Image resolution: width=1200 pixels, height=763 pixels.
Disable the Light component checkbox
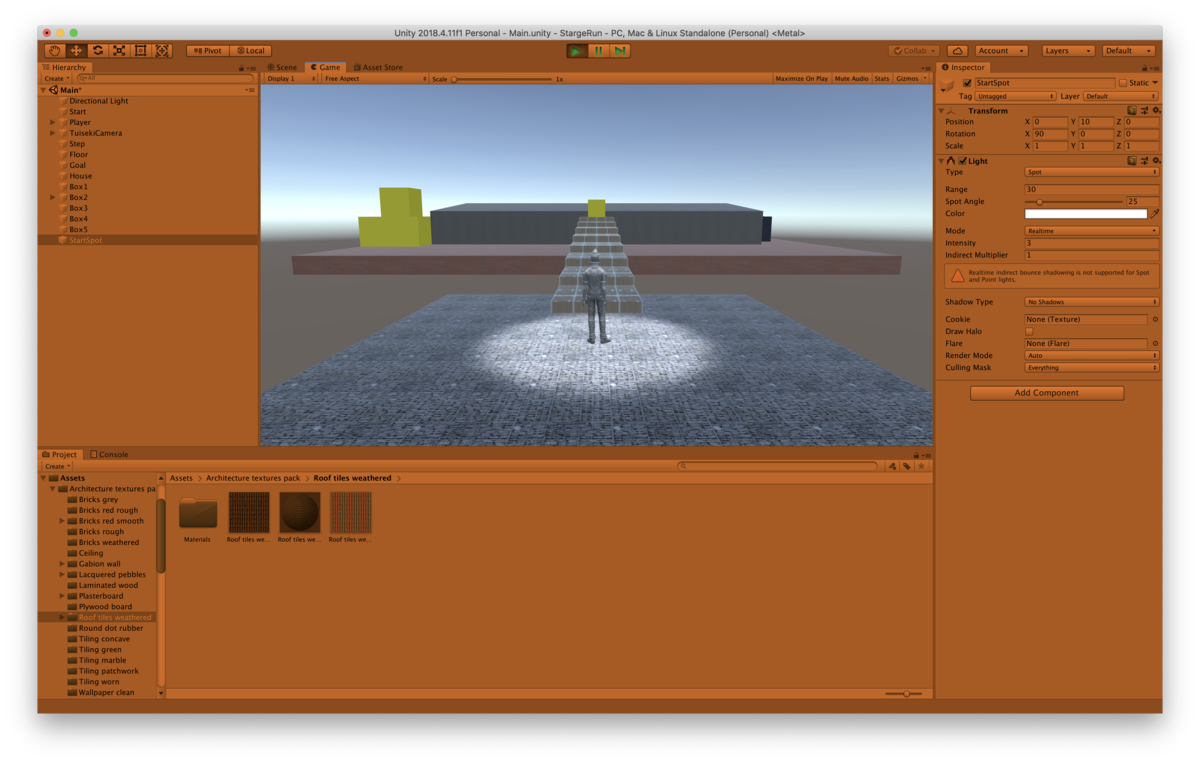(963, 160)
